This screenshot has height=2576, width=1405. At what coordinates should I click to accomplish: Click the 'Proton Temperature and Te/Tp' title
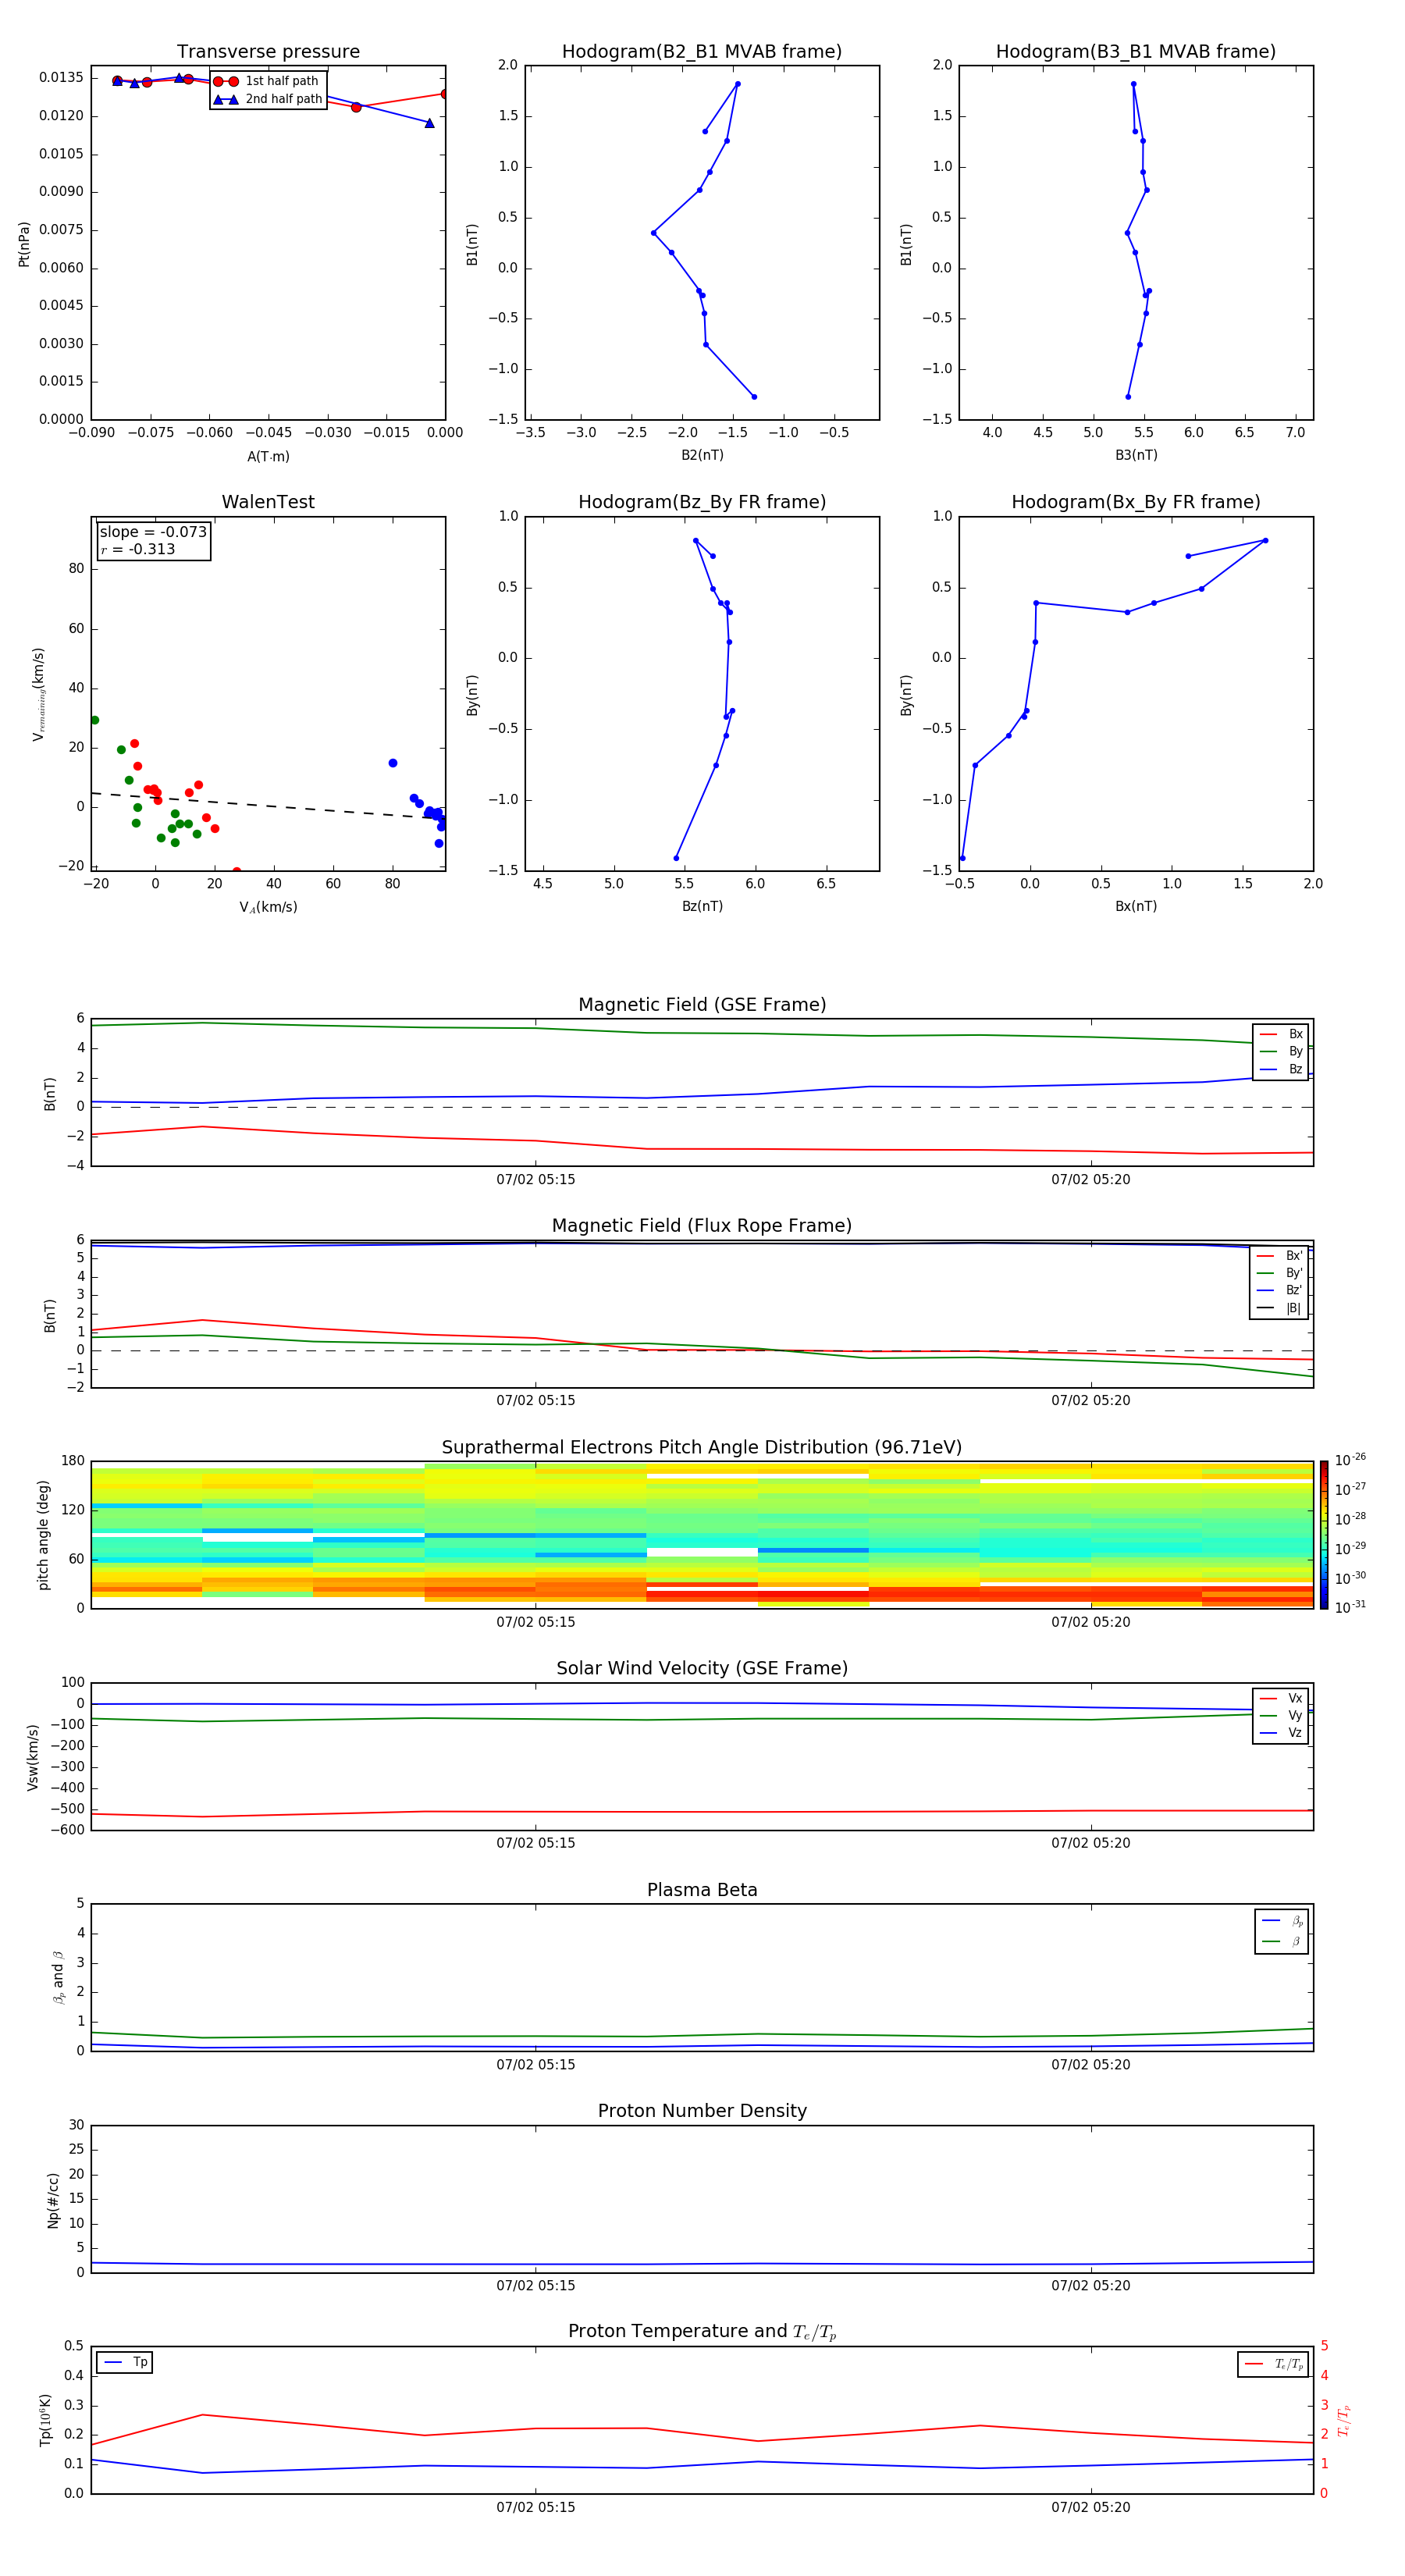click(702, 2332)
